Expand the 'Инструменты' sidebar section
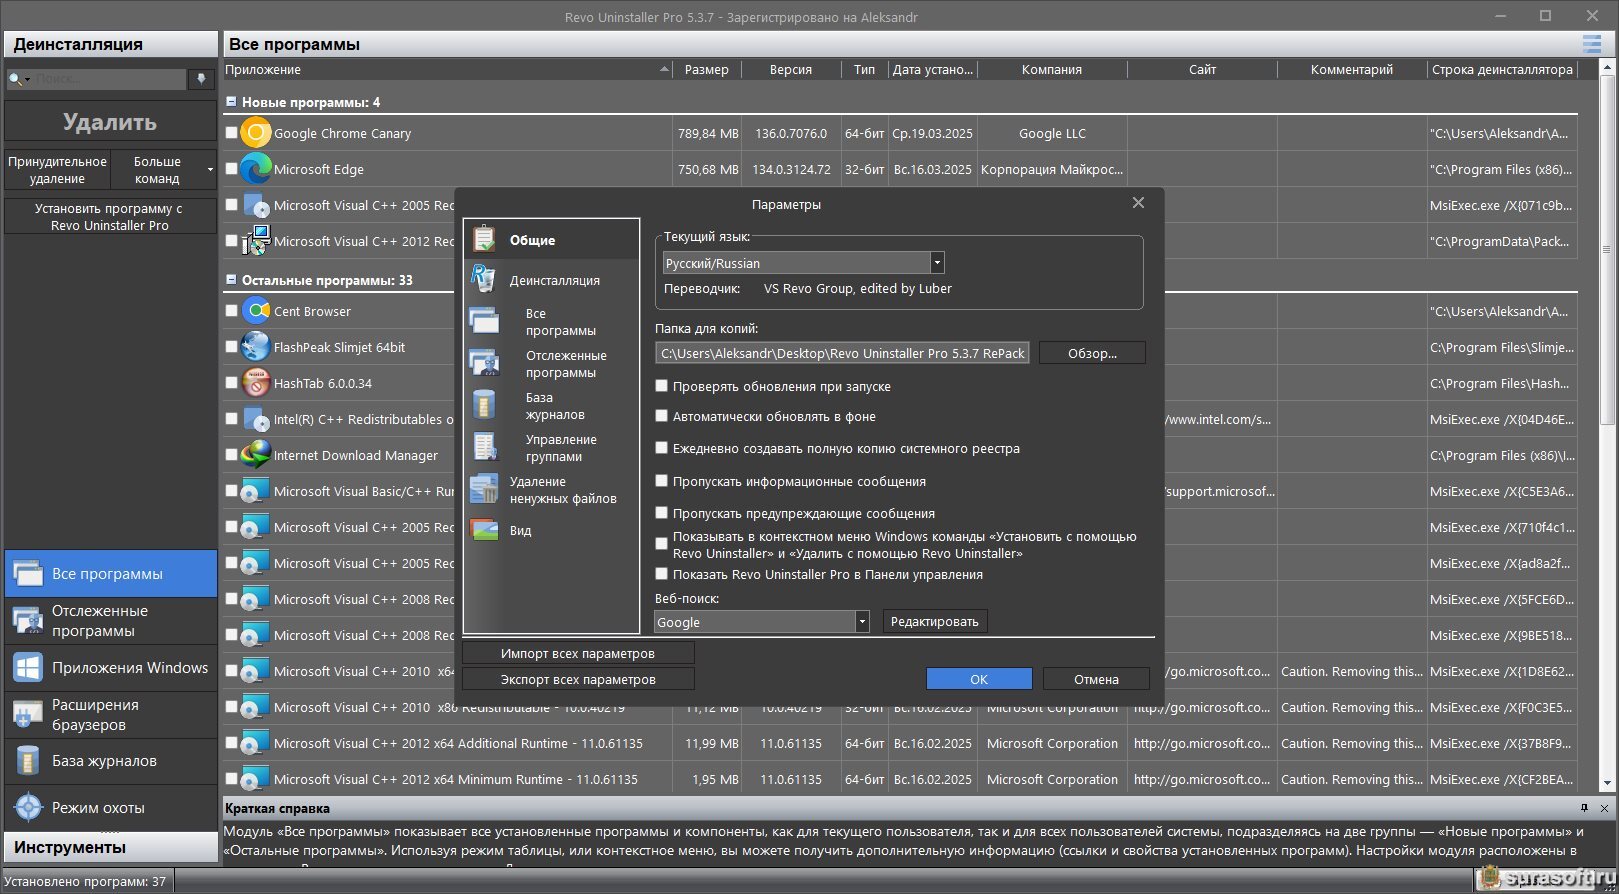 [110, 847]
